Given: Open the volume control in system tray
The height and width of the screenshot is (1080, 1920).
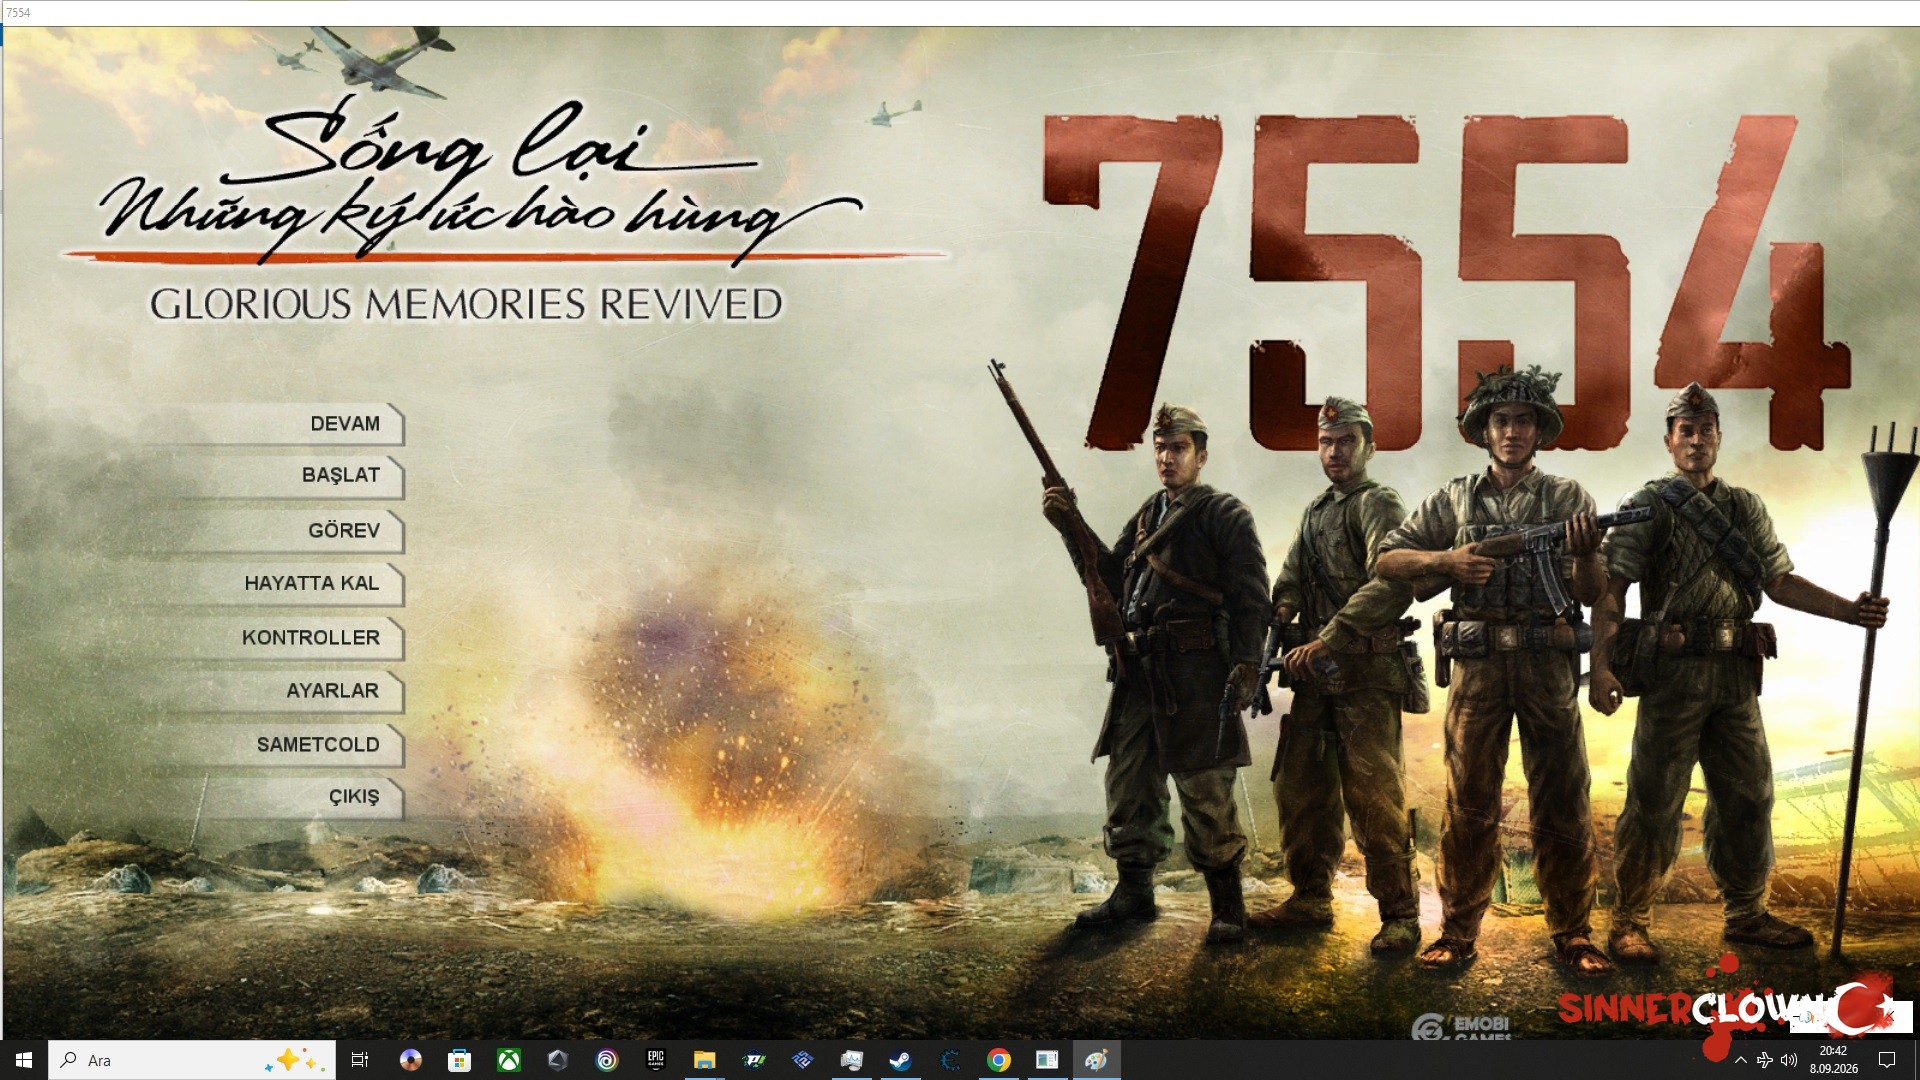Looking at the screenshot, I should tap(1789, 1060).
